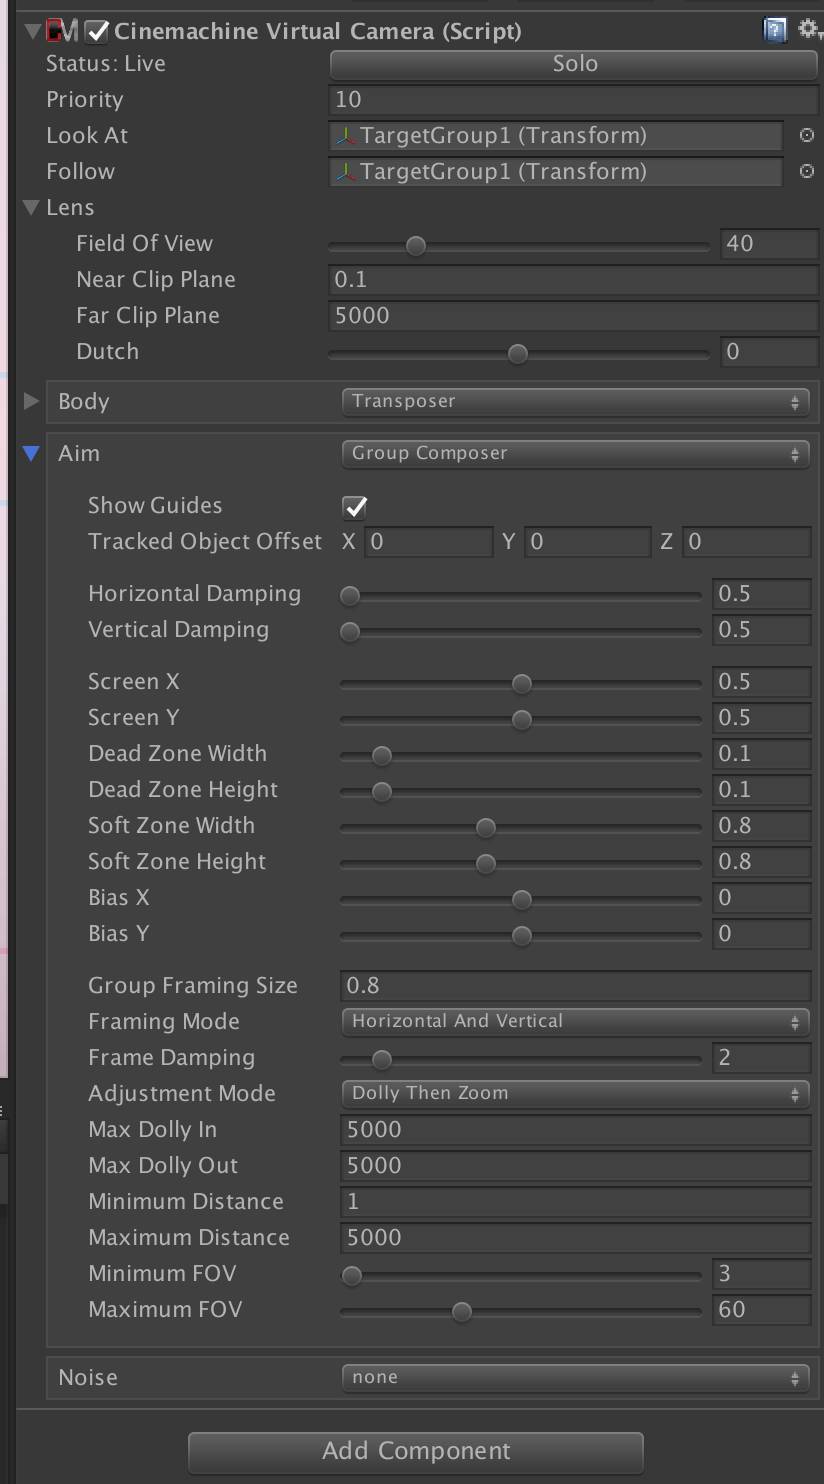
Task: Click Tracked Object Offset X field
Action: (429, 542)
